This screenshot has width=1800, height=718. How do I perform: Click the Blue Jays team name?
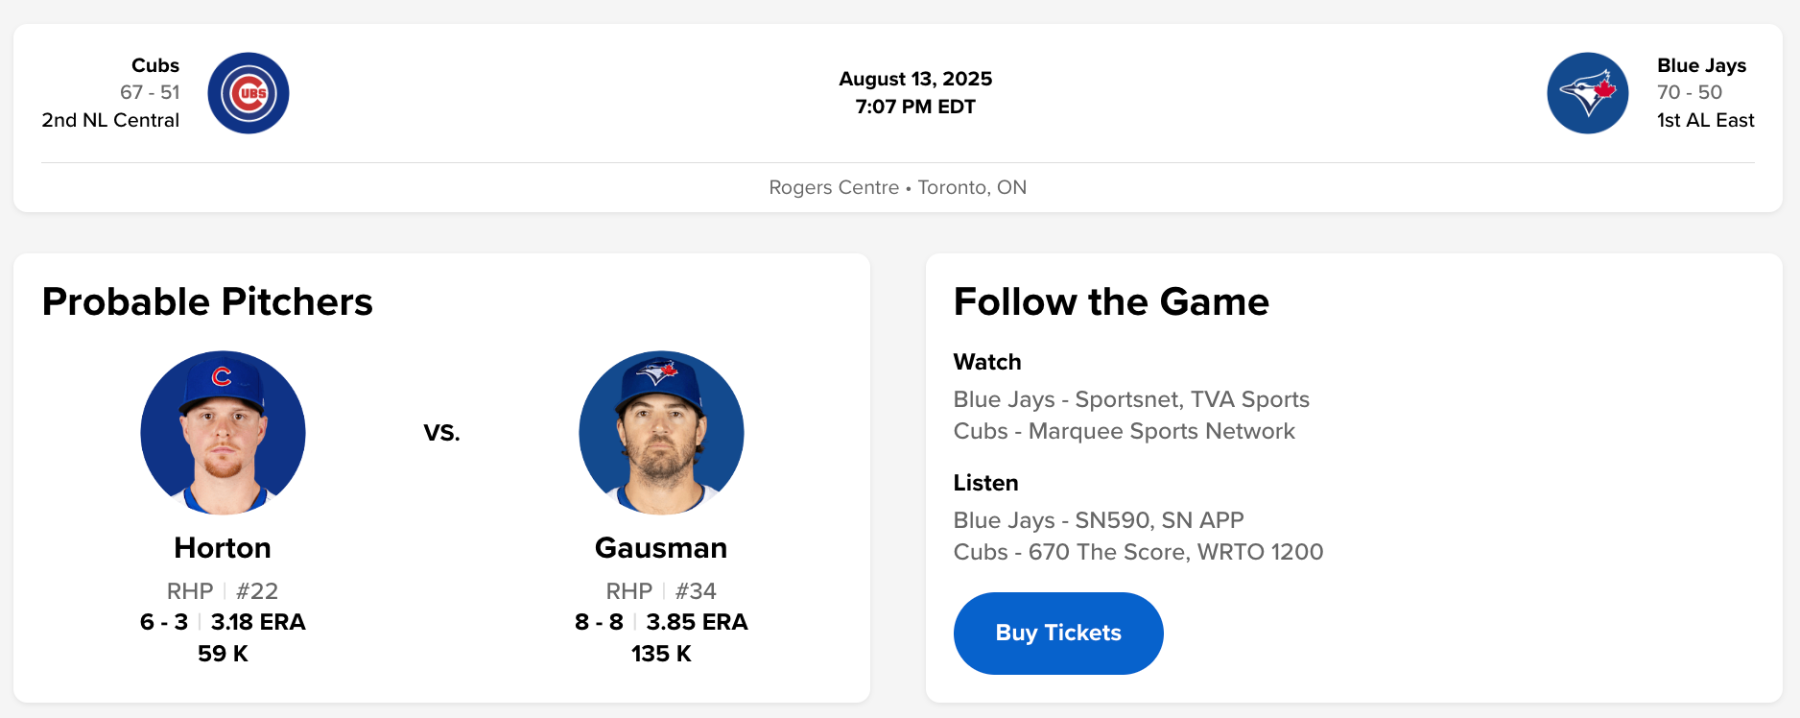coord(1701,65)
